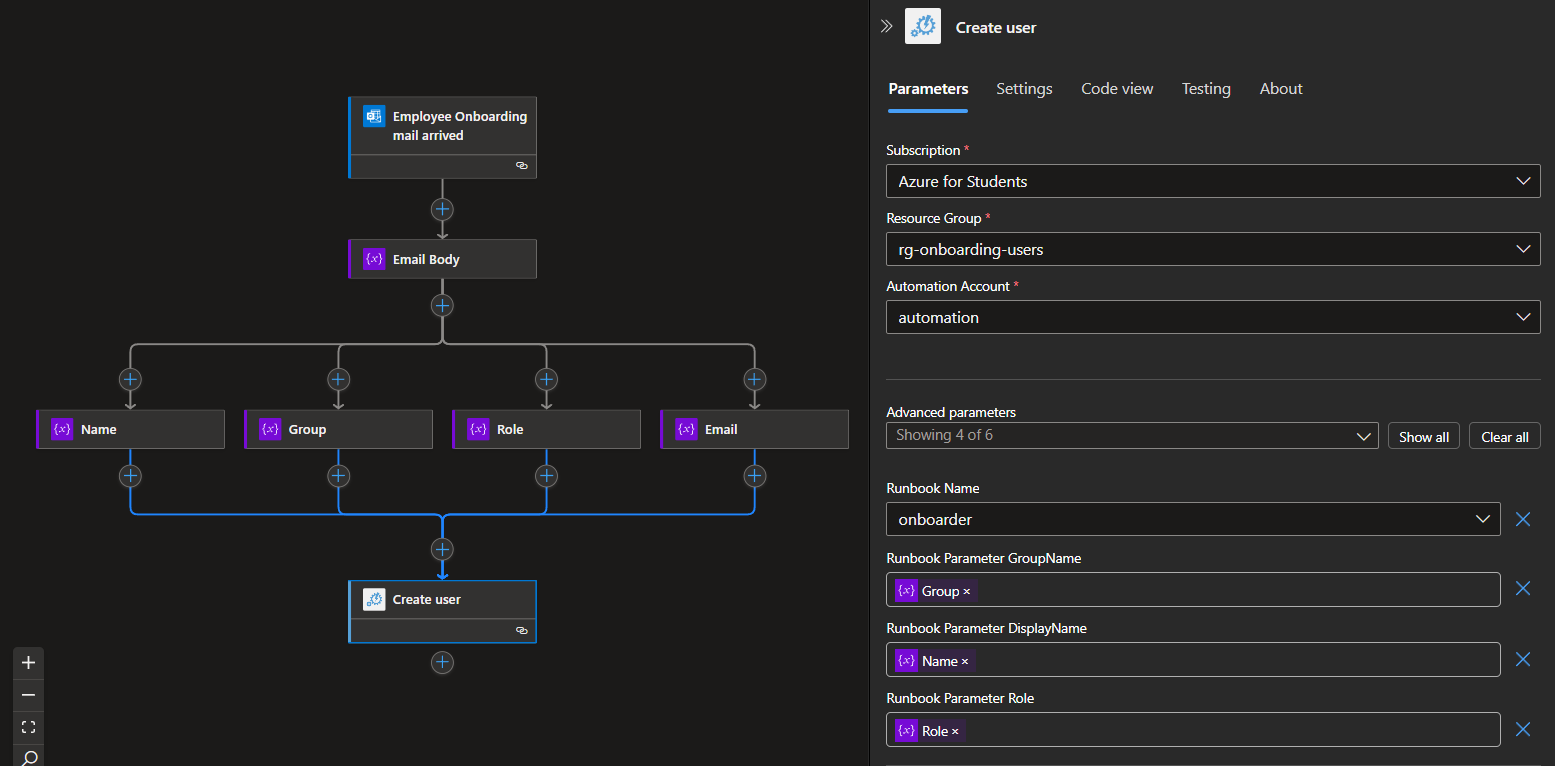Image resolution: width=1555 pixels, height=766 pixels.
Task: Click the fit-to-screen canvas icon
Action: 28,727
